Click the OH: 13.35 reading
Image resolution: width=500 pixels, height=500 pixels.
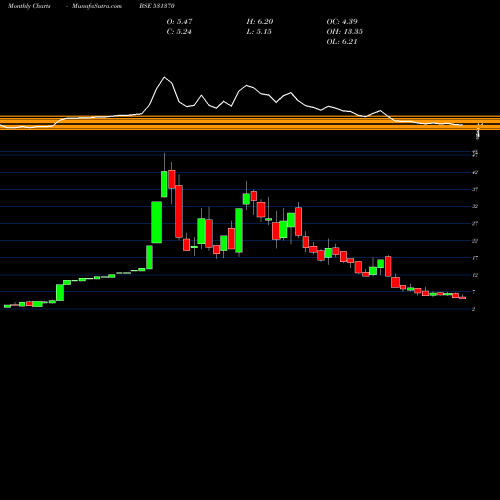click(x=345, y=32)
